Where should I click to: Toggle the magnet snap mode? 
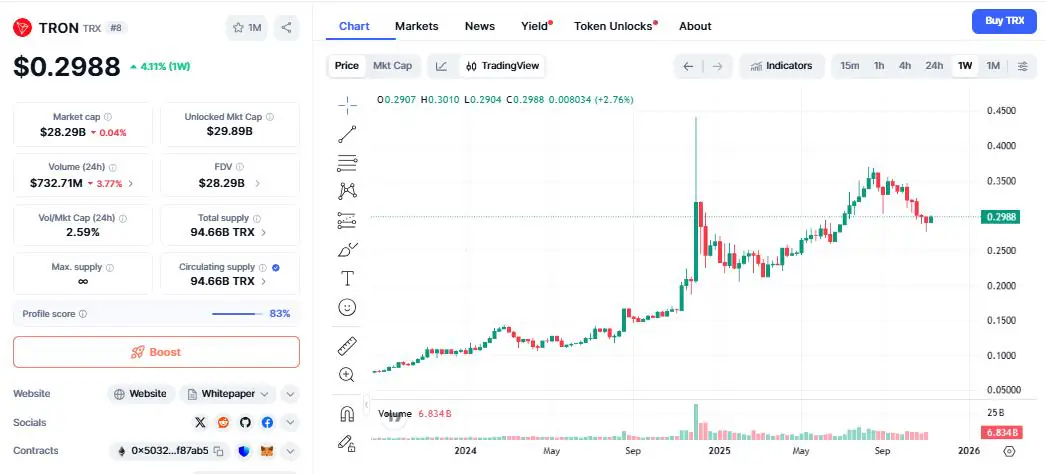[347, 413]
